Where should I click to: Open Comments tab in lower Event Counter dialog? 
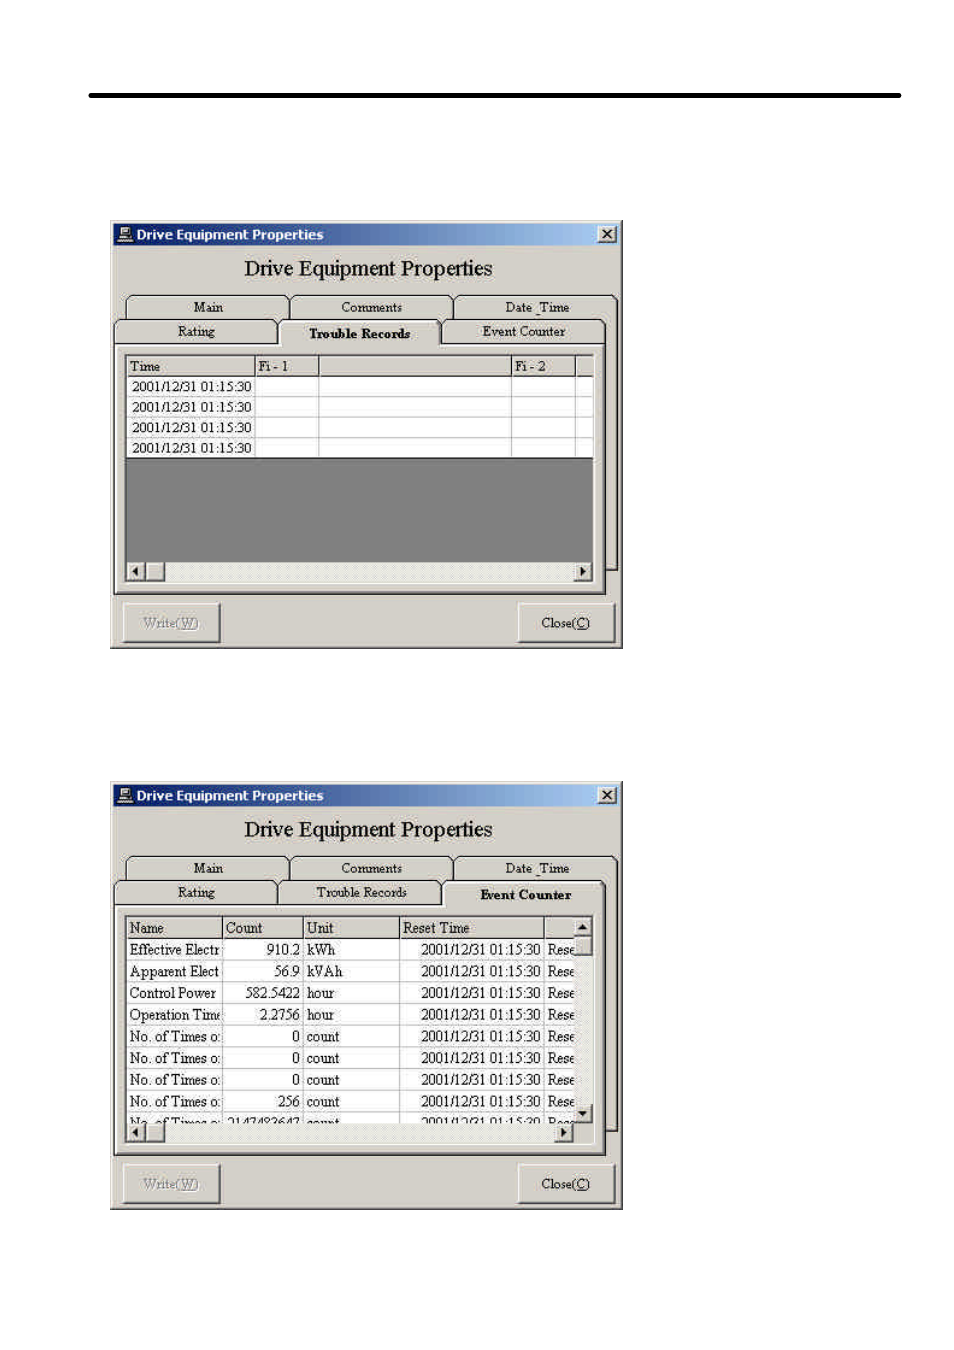pyautogui.click(x=371, y=868)
